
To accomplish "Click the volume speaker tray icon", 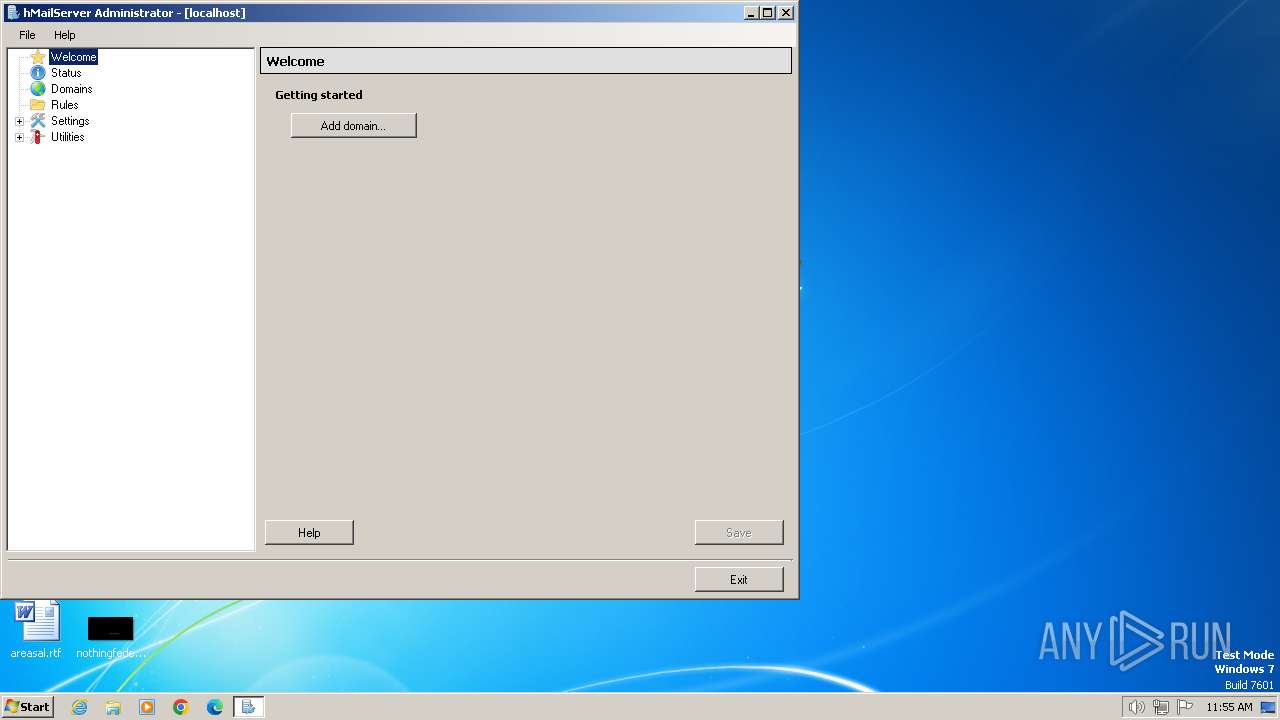I will point(1136,707).
